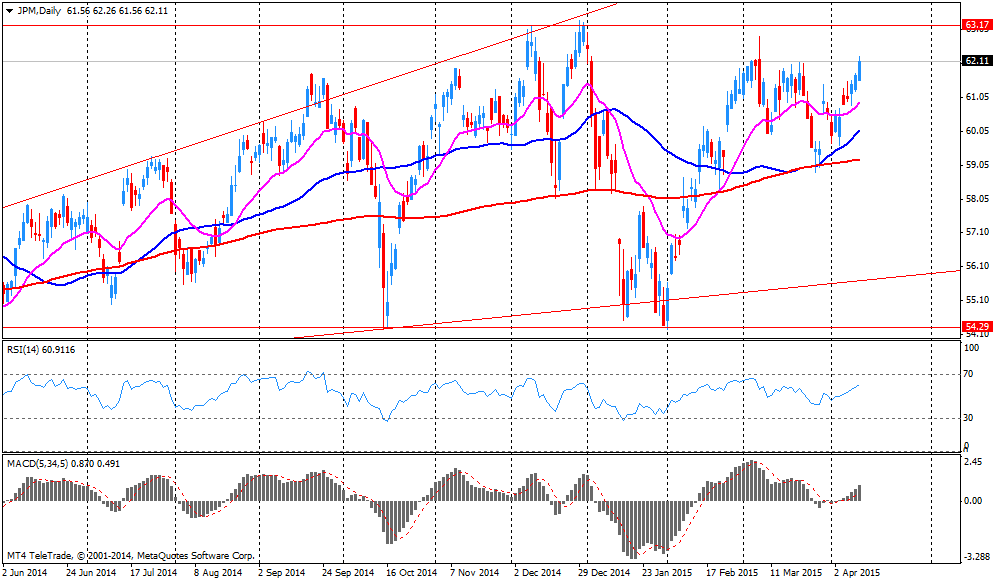Click the triangle beside the JPM,Daily title
Viewport: 1000px width, 581px height.
9,11
